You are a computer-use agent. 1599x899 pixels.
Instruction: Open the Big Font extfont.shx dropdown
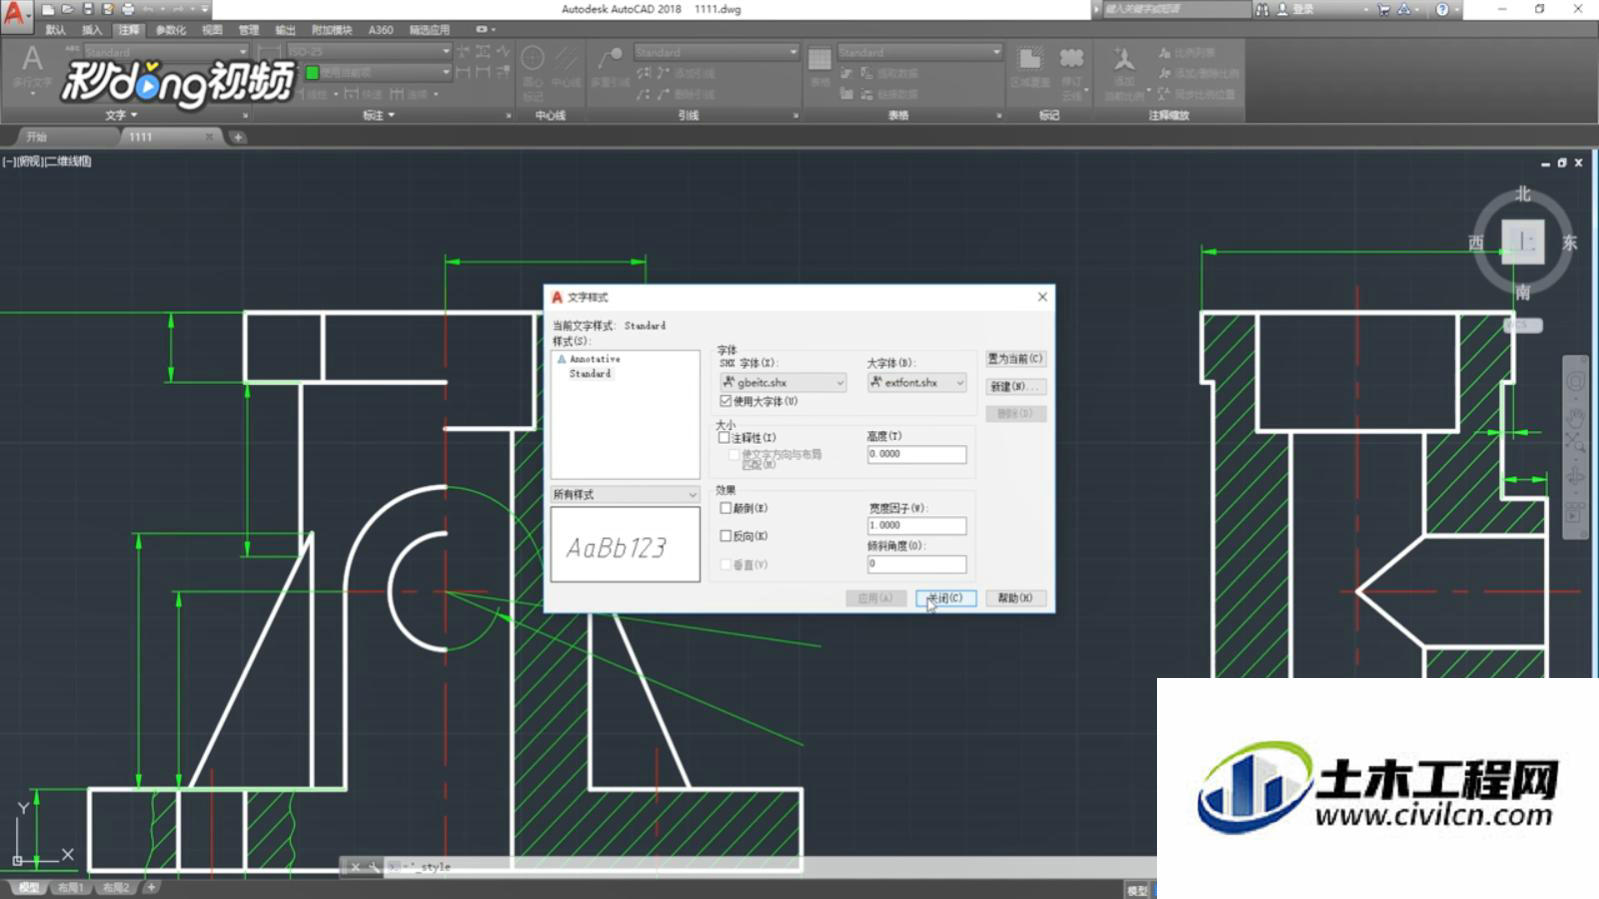coord(917,382)
